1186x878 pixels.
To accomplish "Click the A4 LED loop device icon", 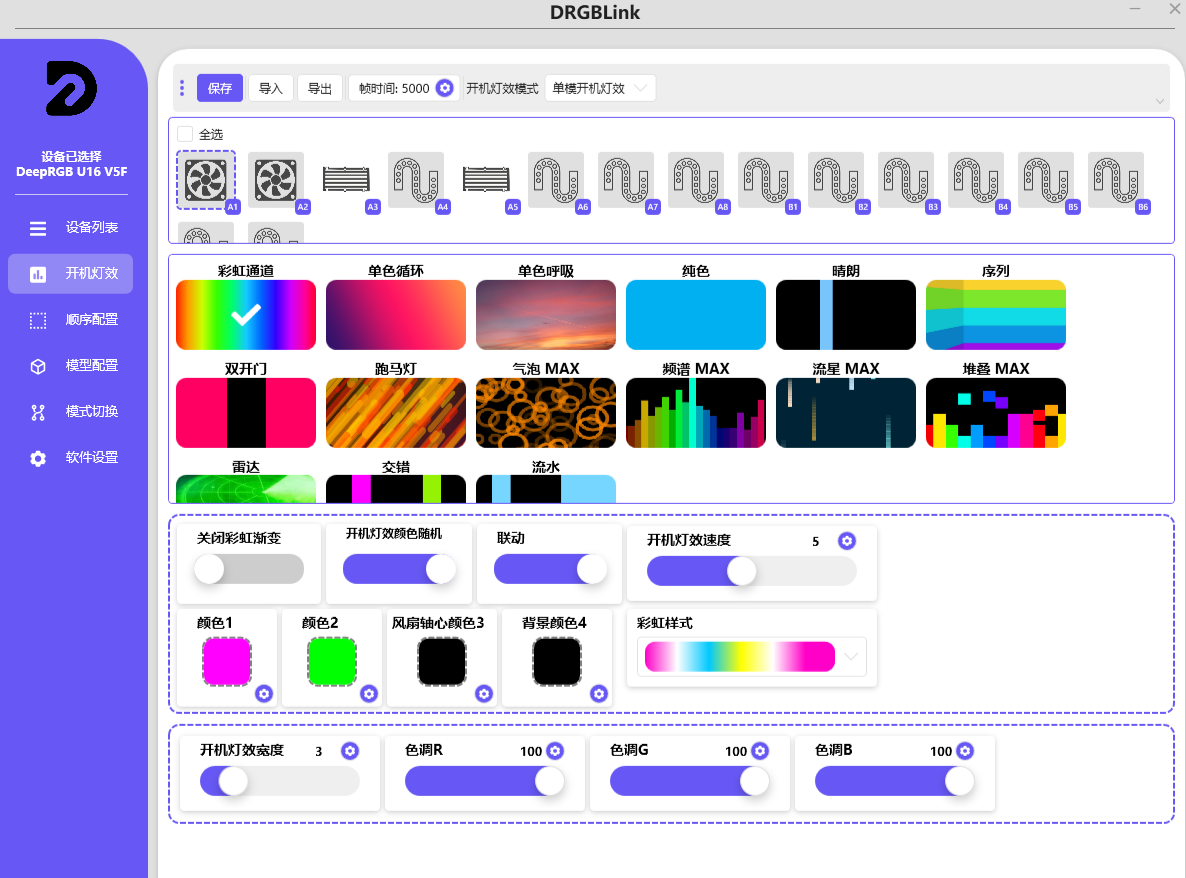I will [416, 181].
